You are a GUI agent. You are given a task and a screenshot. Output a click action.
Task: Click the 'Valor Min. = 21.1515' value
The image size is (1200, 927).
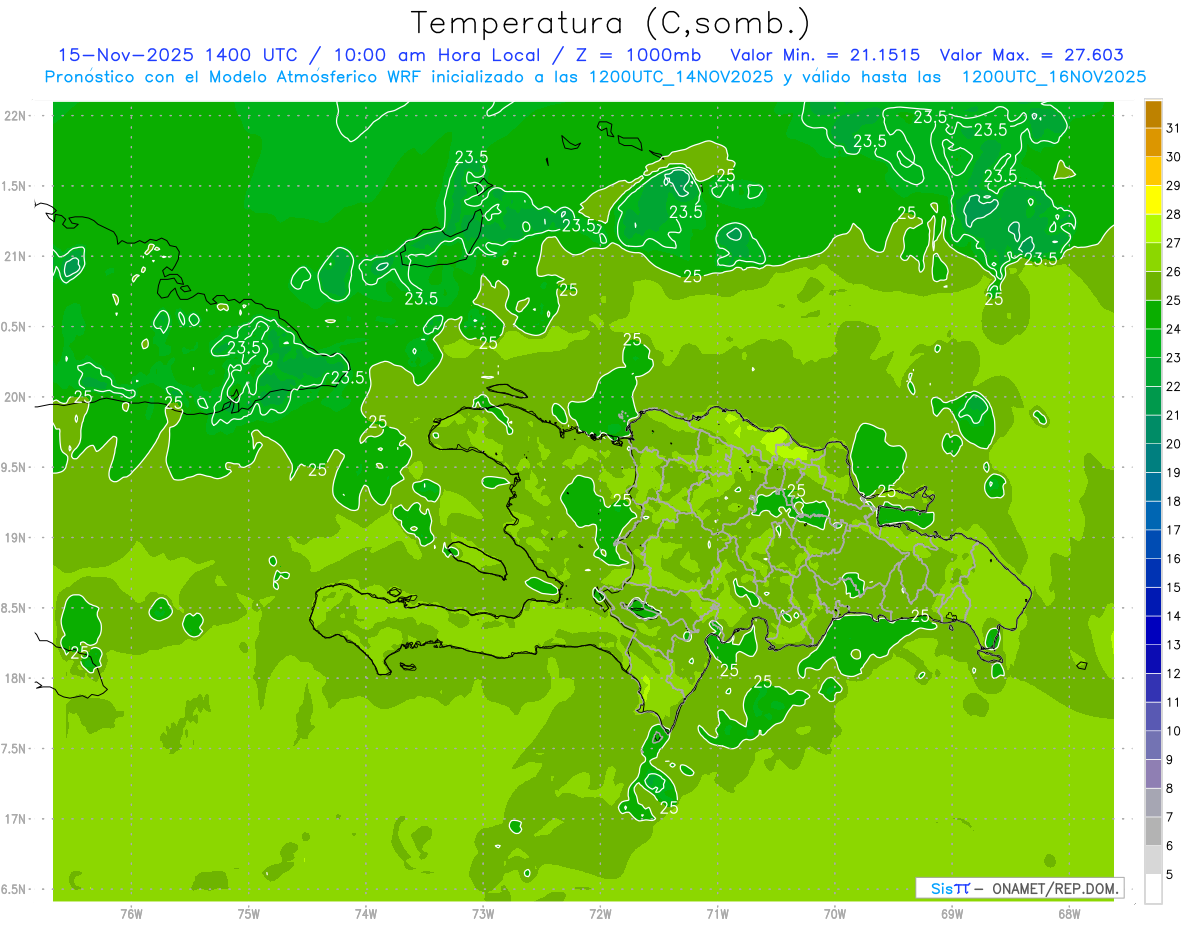pos(825,55)
